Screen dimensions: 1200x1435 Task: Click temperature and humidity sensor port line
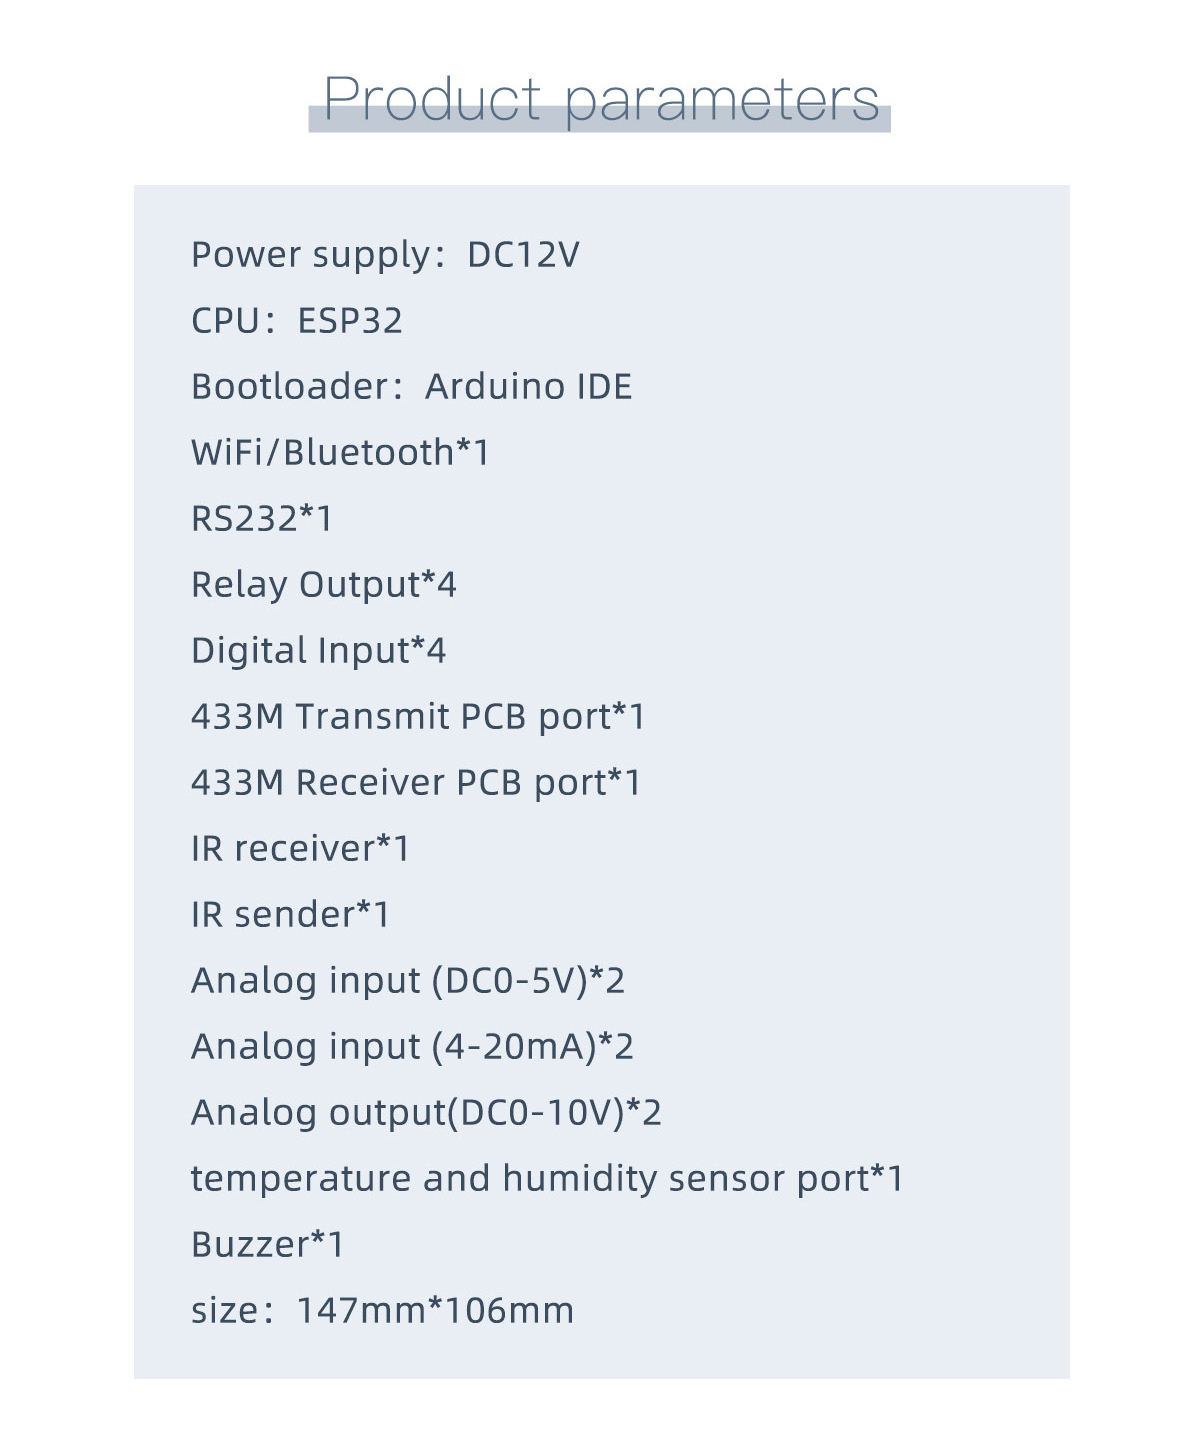547,1179
